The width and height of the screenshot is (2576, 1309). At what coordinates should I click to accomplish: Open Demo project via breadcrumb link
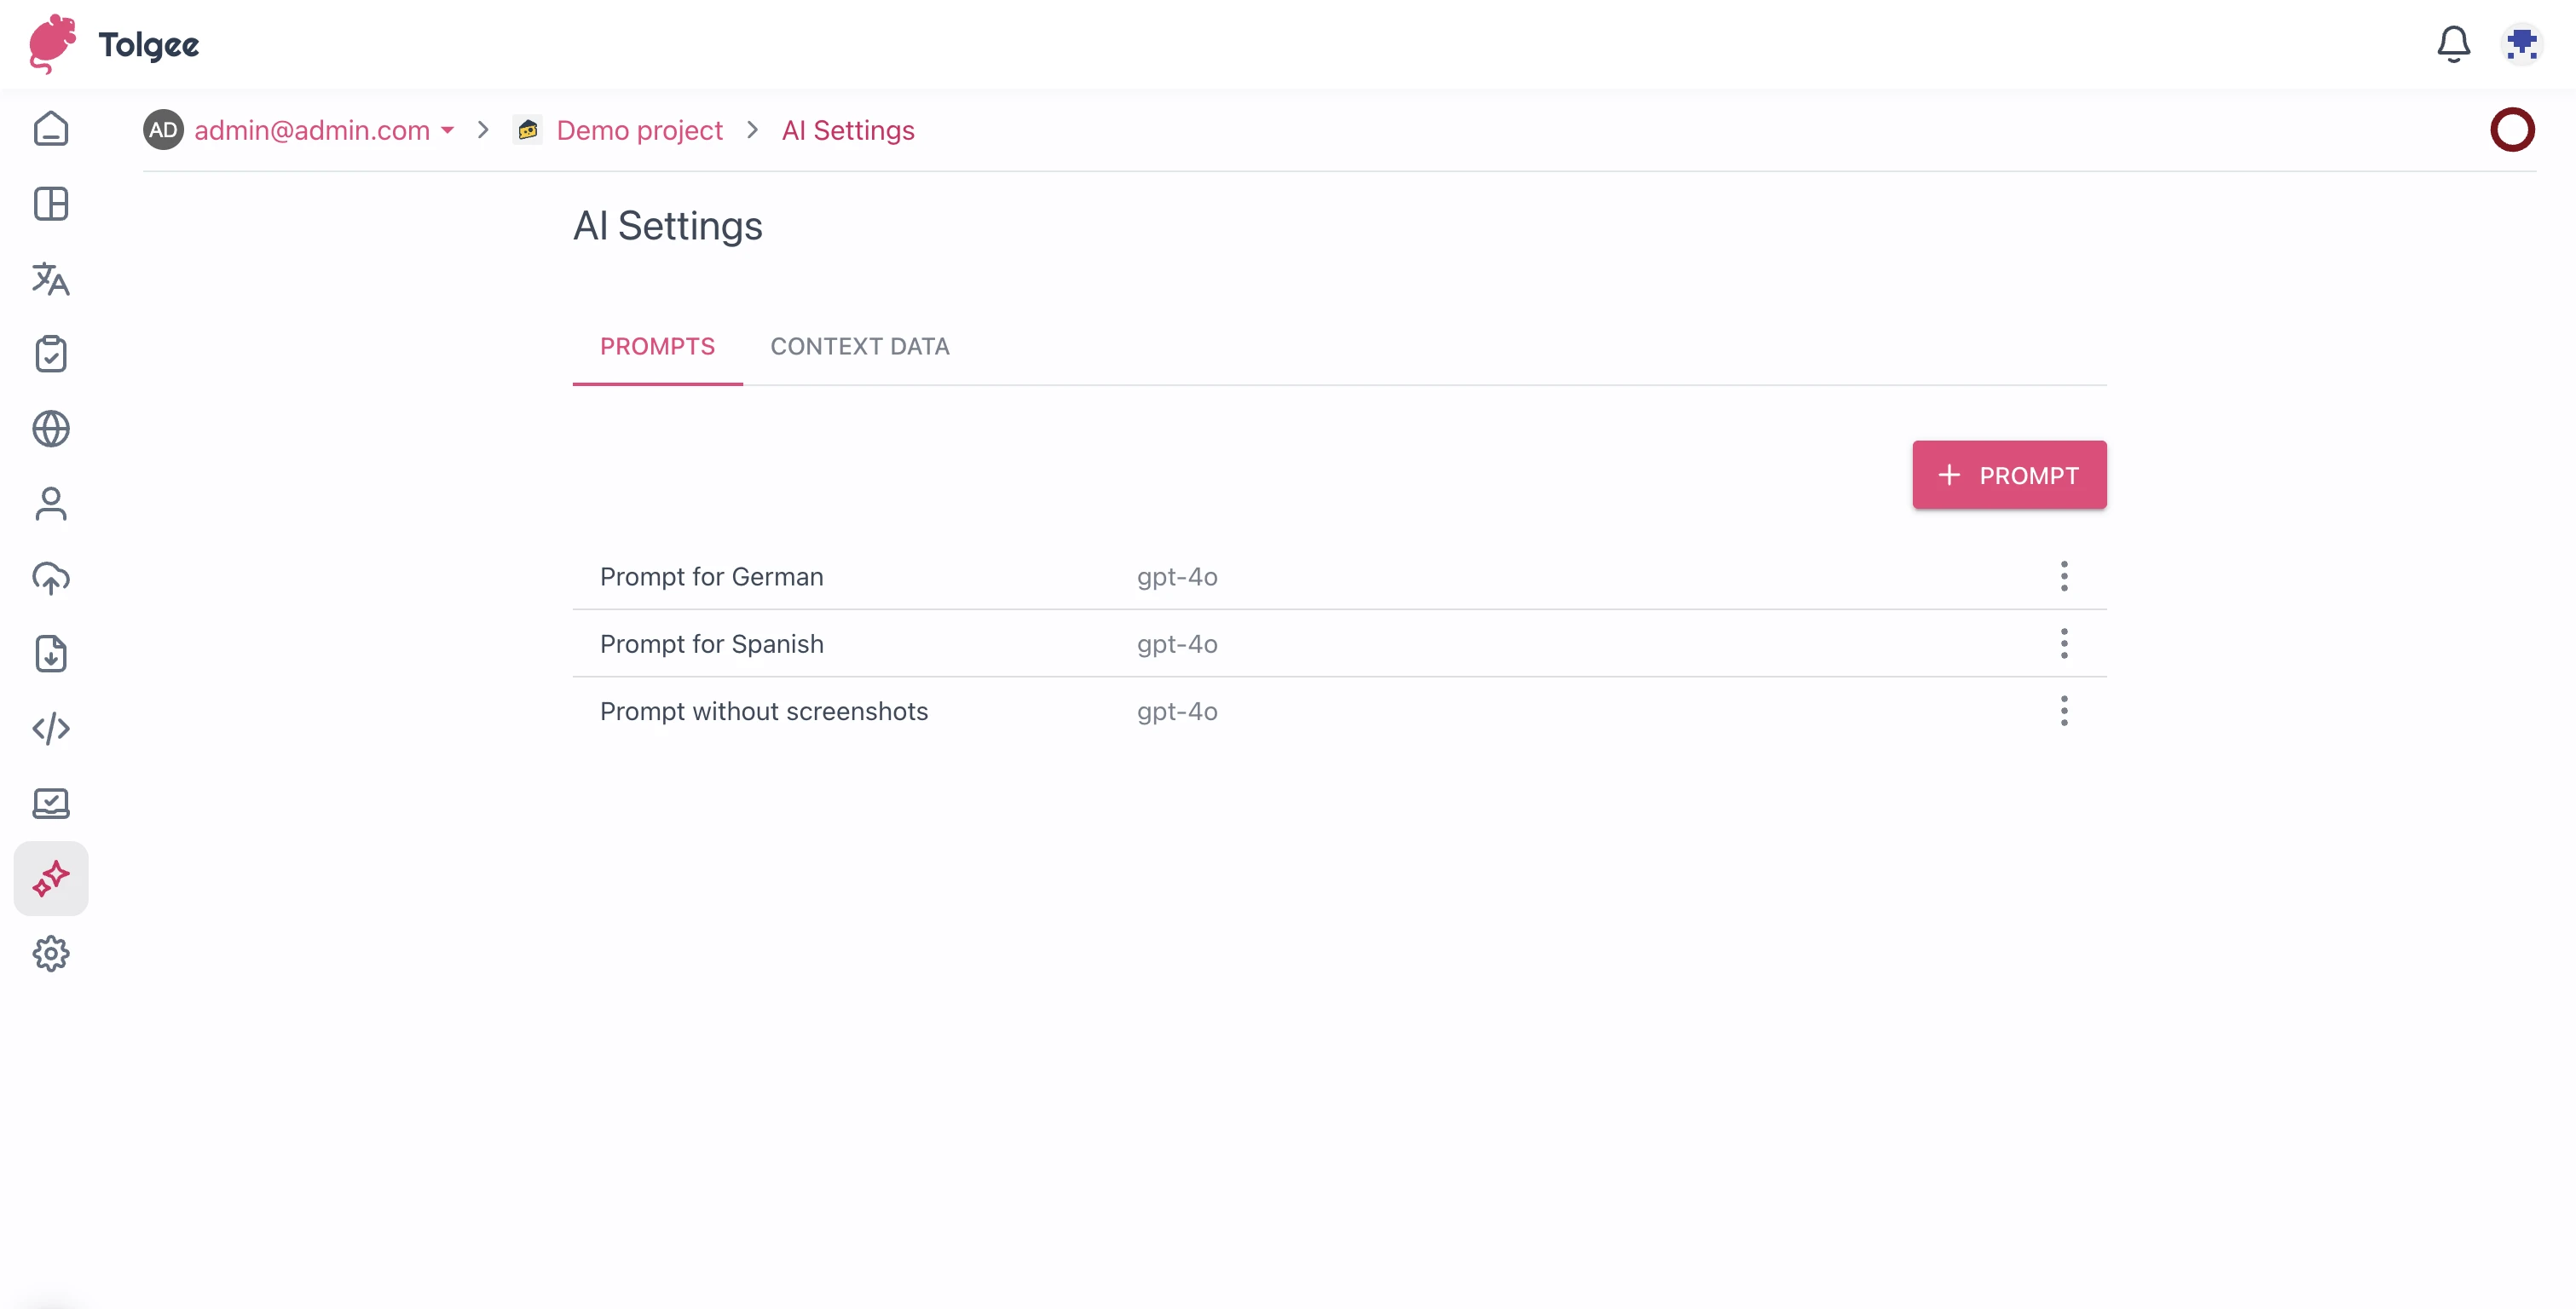coord(639,130)
